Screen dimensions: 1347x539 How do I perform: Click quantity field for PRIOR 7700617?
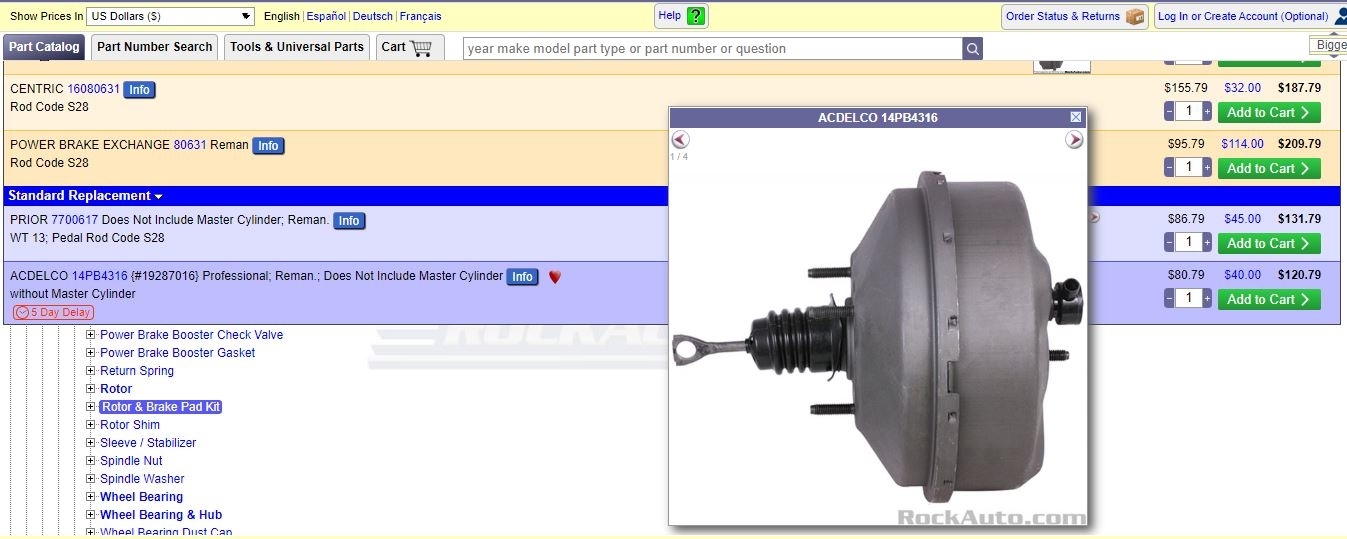1188,243
